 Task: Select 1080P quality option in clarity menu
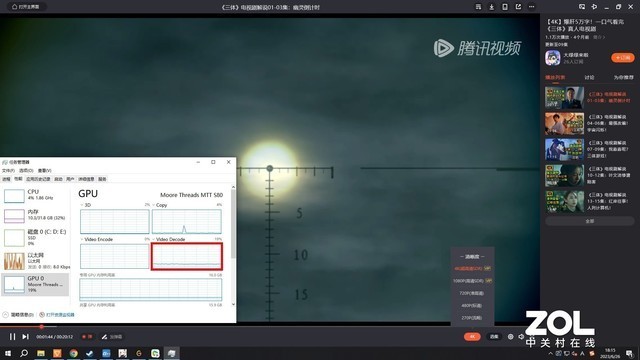472,281
